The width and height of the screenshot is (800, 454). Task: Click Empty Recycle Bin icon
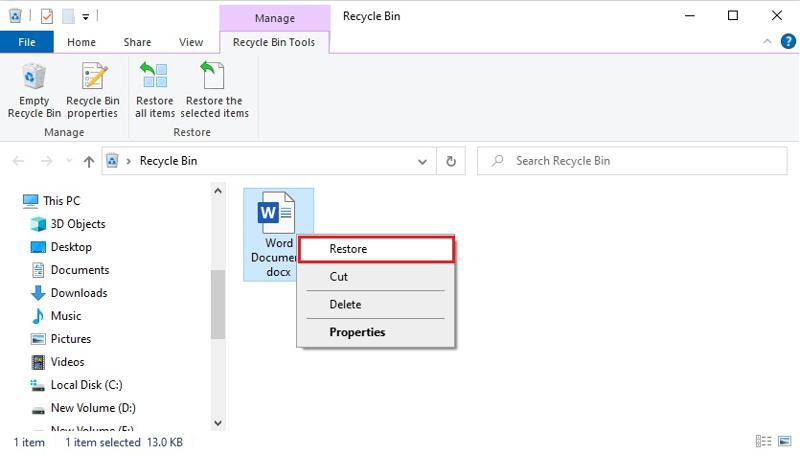click(34, 91)
